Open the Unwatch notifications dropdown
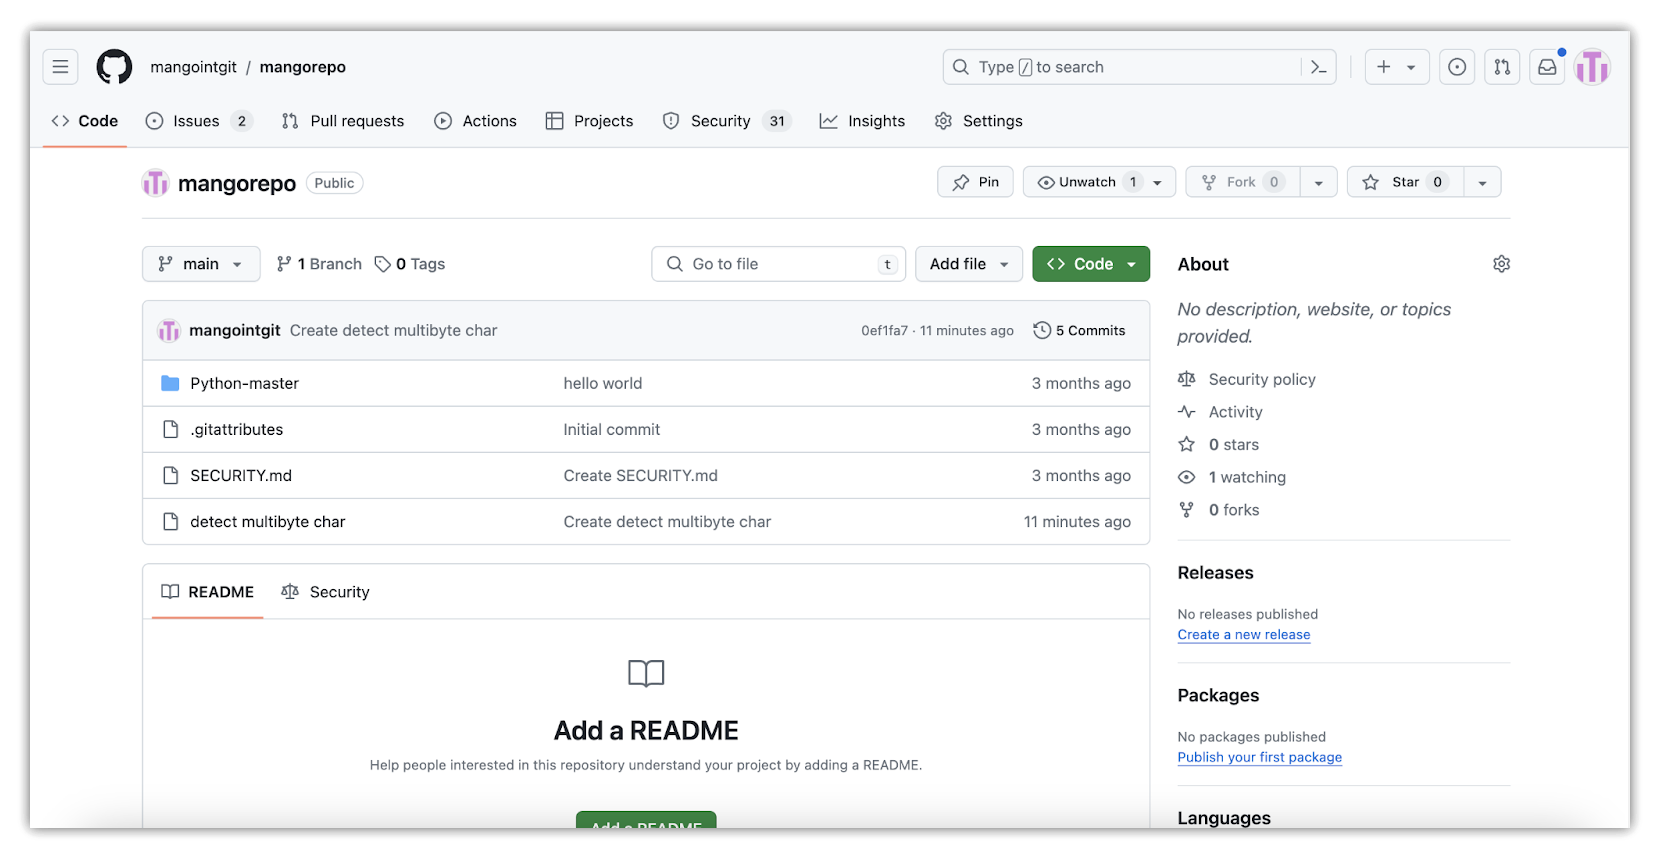 (1099, 182)
